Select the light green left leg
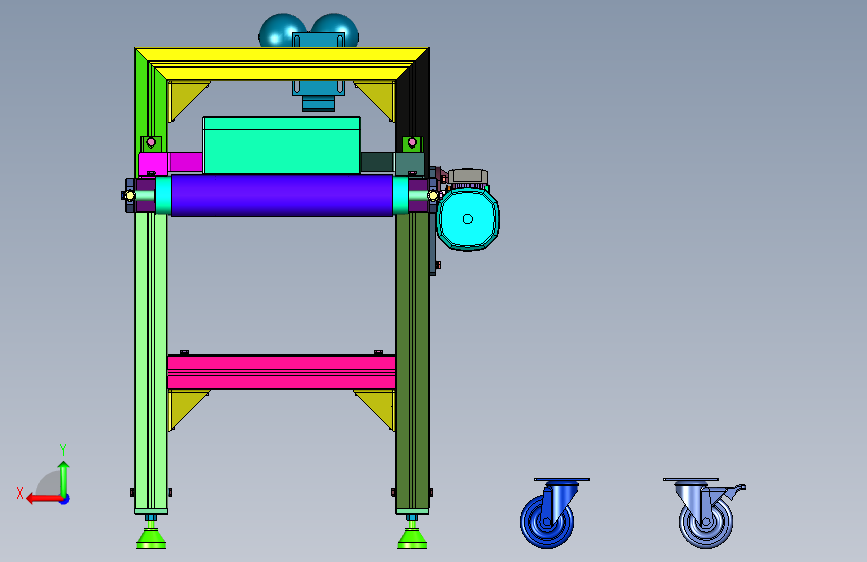This screenshot has height=562, width=867. [x=151, y=362]
